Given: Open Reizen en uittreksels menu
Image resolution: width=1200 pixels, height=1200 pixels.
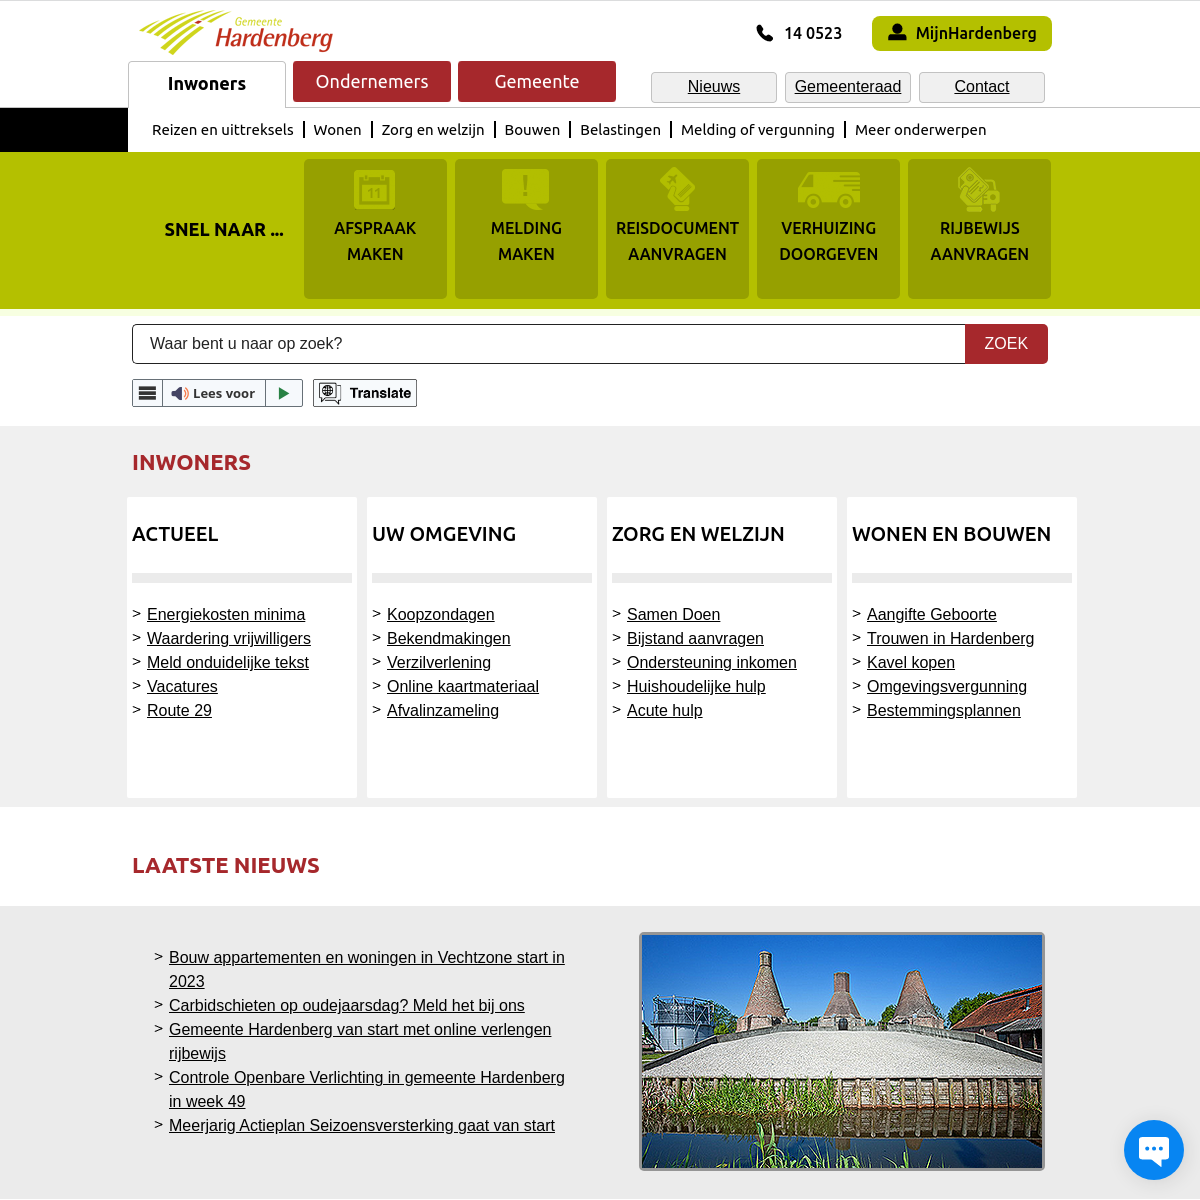Looking at the screenshot, I should [223, 130].
